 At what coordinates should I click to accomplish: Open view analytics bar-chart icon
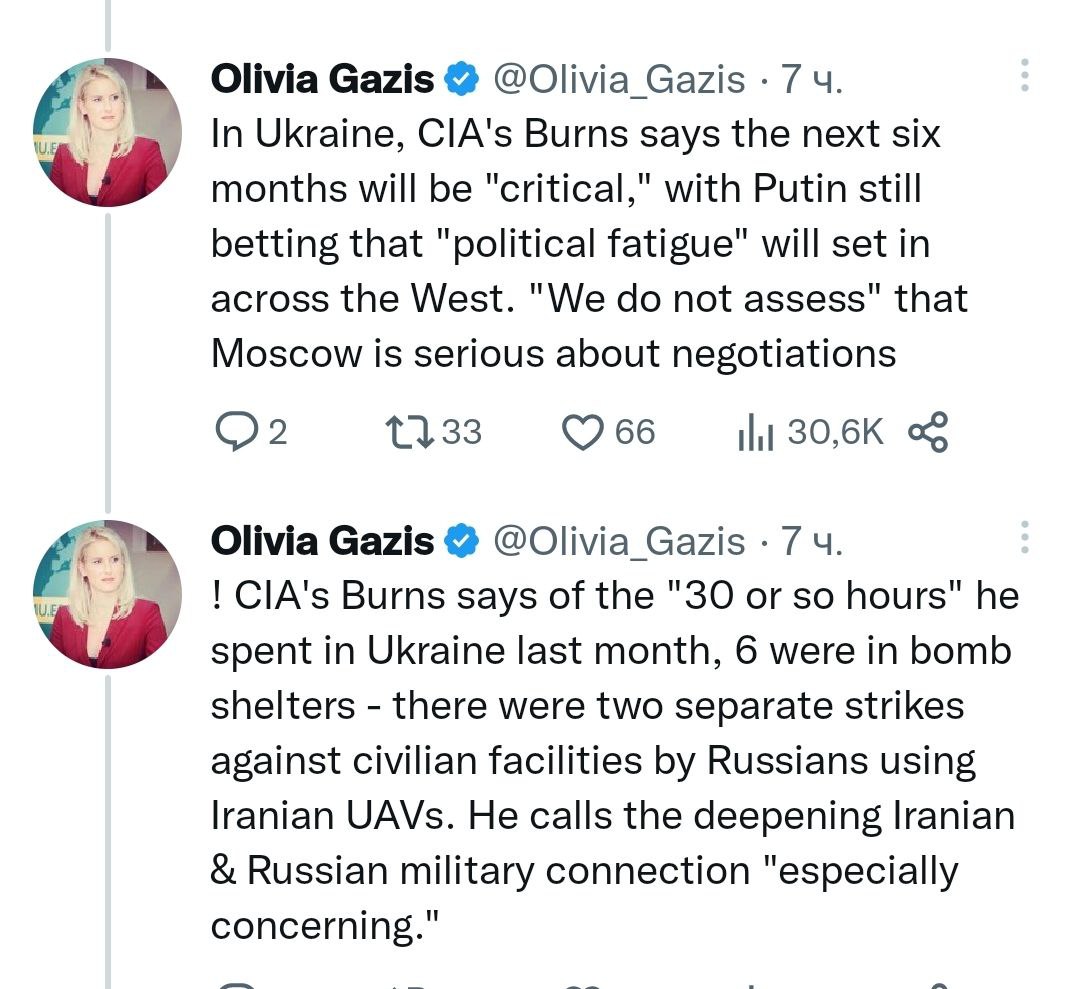pos(755,433)
